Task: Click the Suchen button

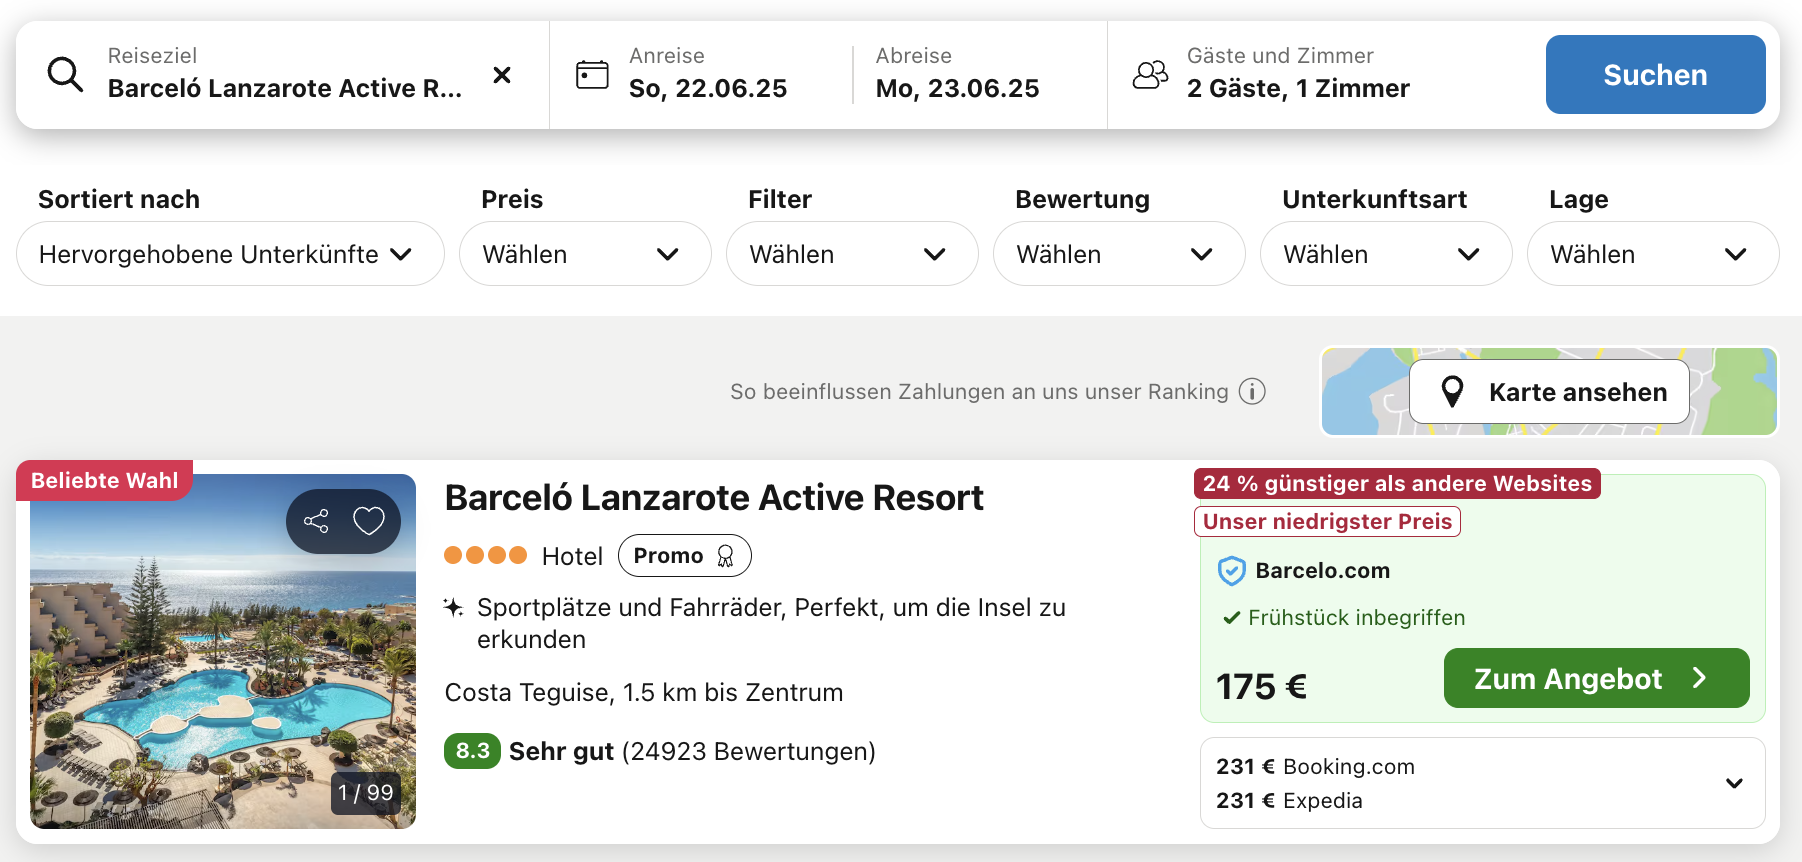Action: click(x=1655, y=75)
